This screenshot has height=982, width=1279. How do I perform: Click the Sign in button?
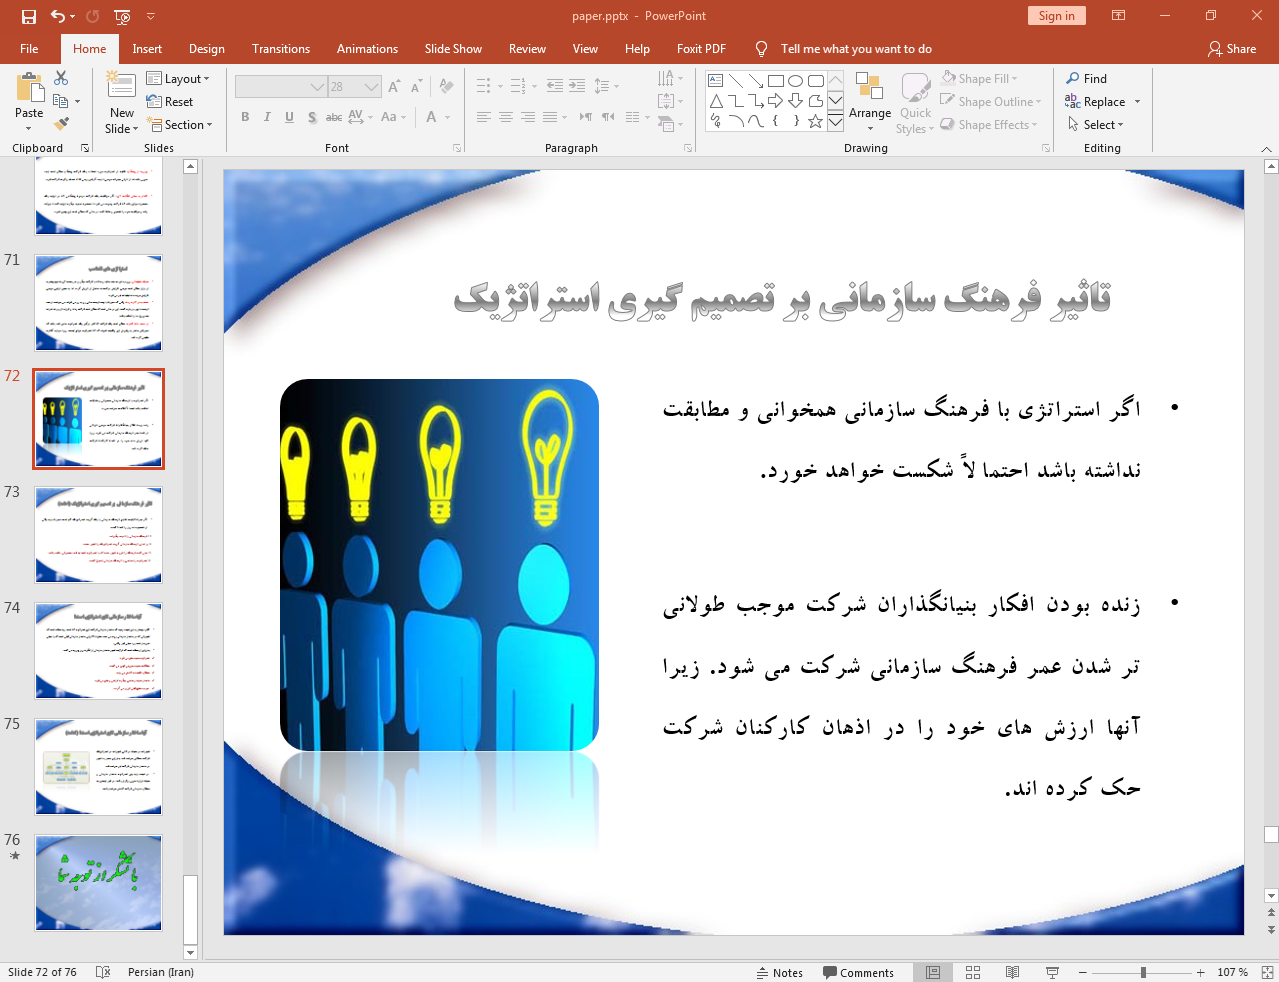[1056, 15]
